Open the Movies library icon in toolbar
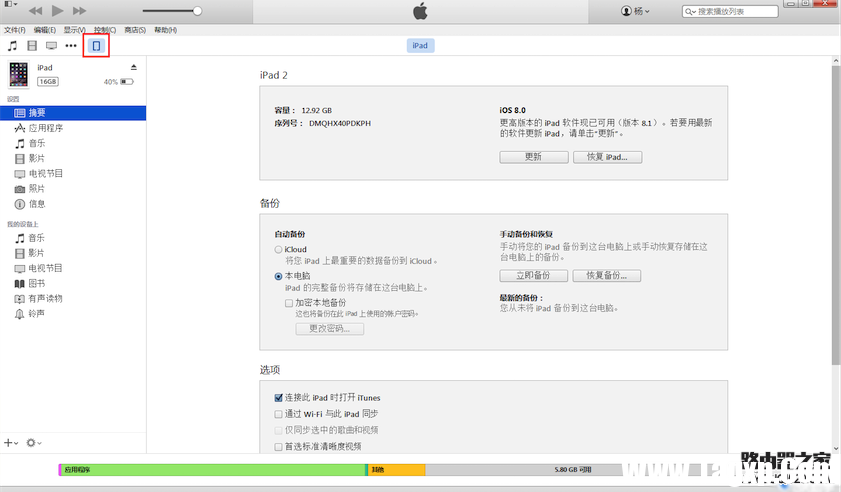This screenshot has height=492, width=841. coord(32,46)
